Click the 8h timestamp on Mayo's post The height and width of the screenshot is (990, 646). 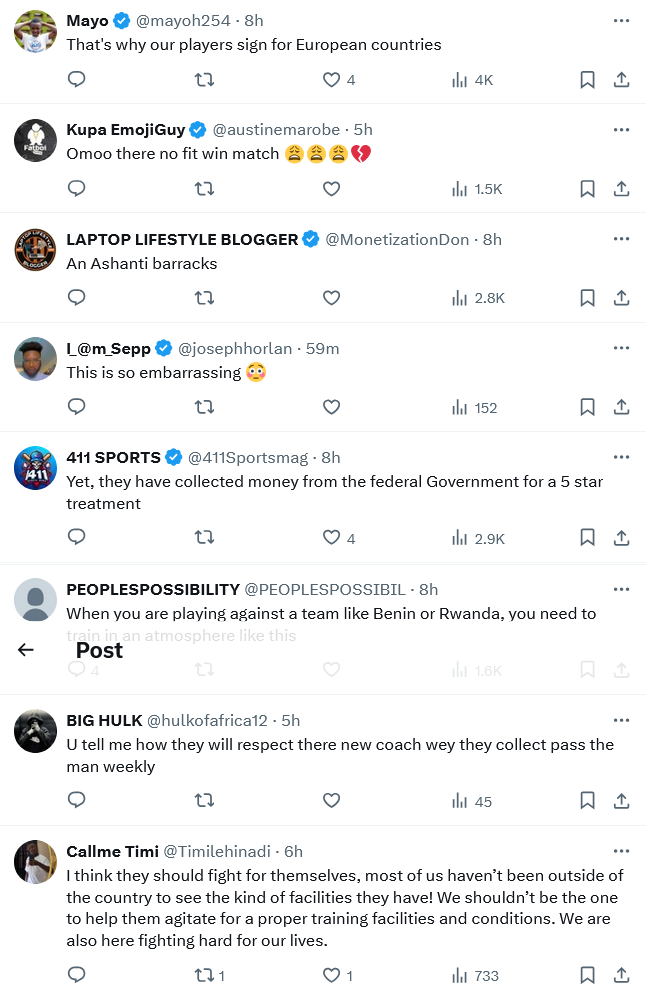[x=254, y=20]
